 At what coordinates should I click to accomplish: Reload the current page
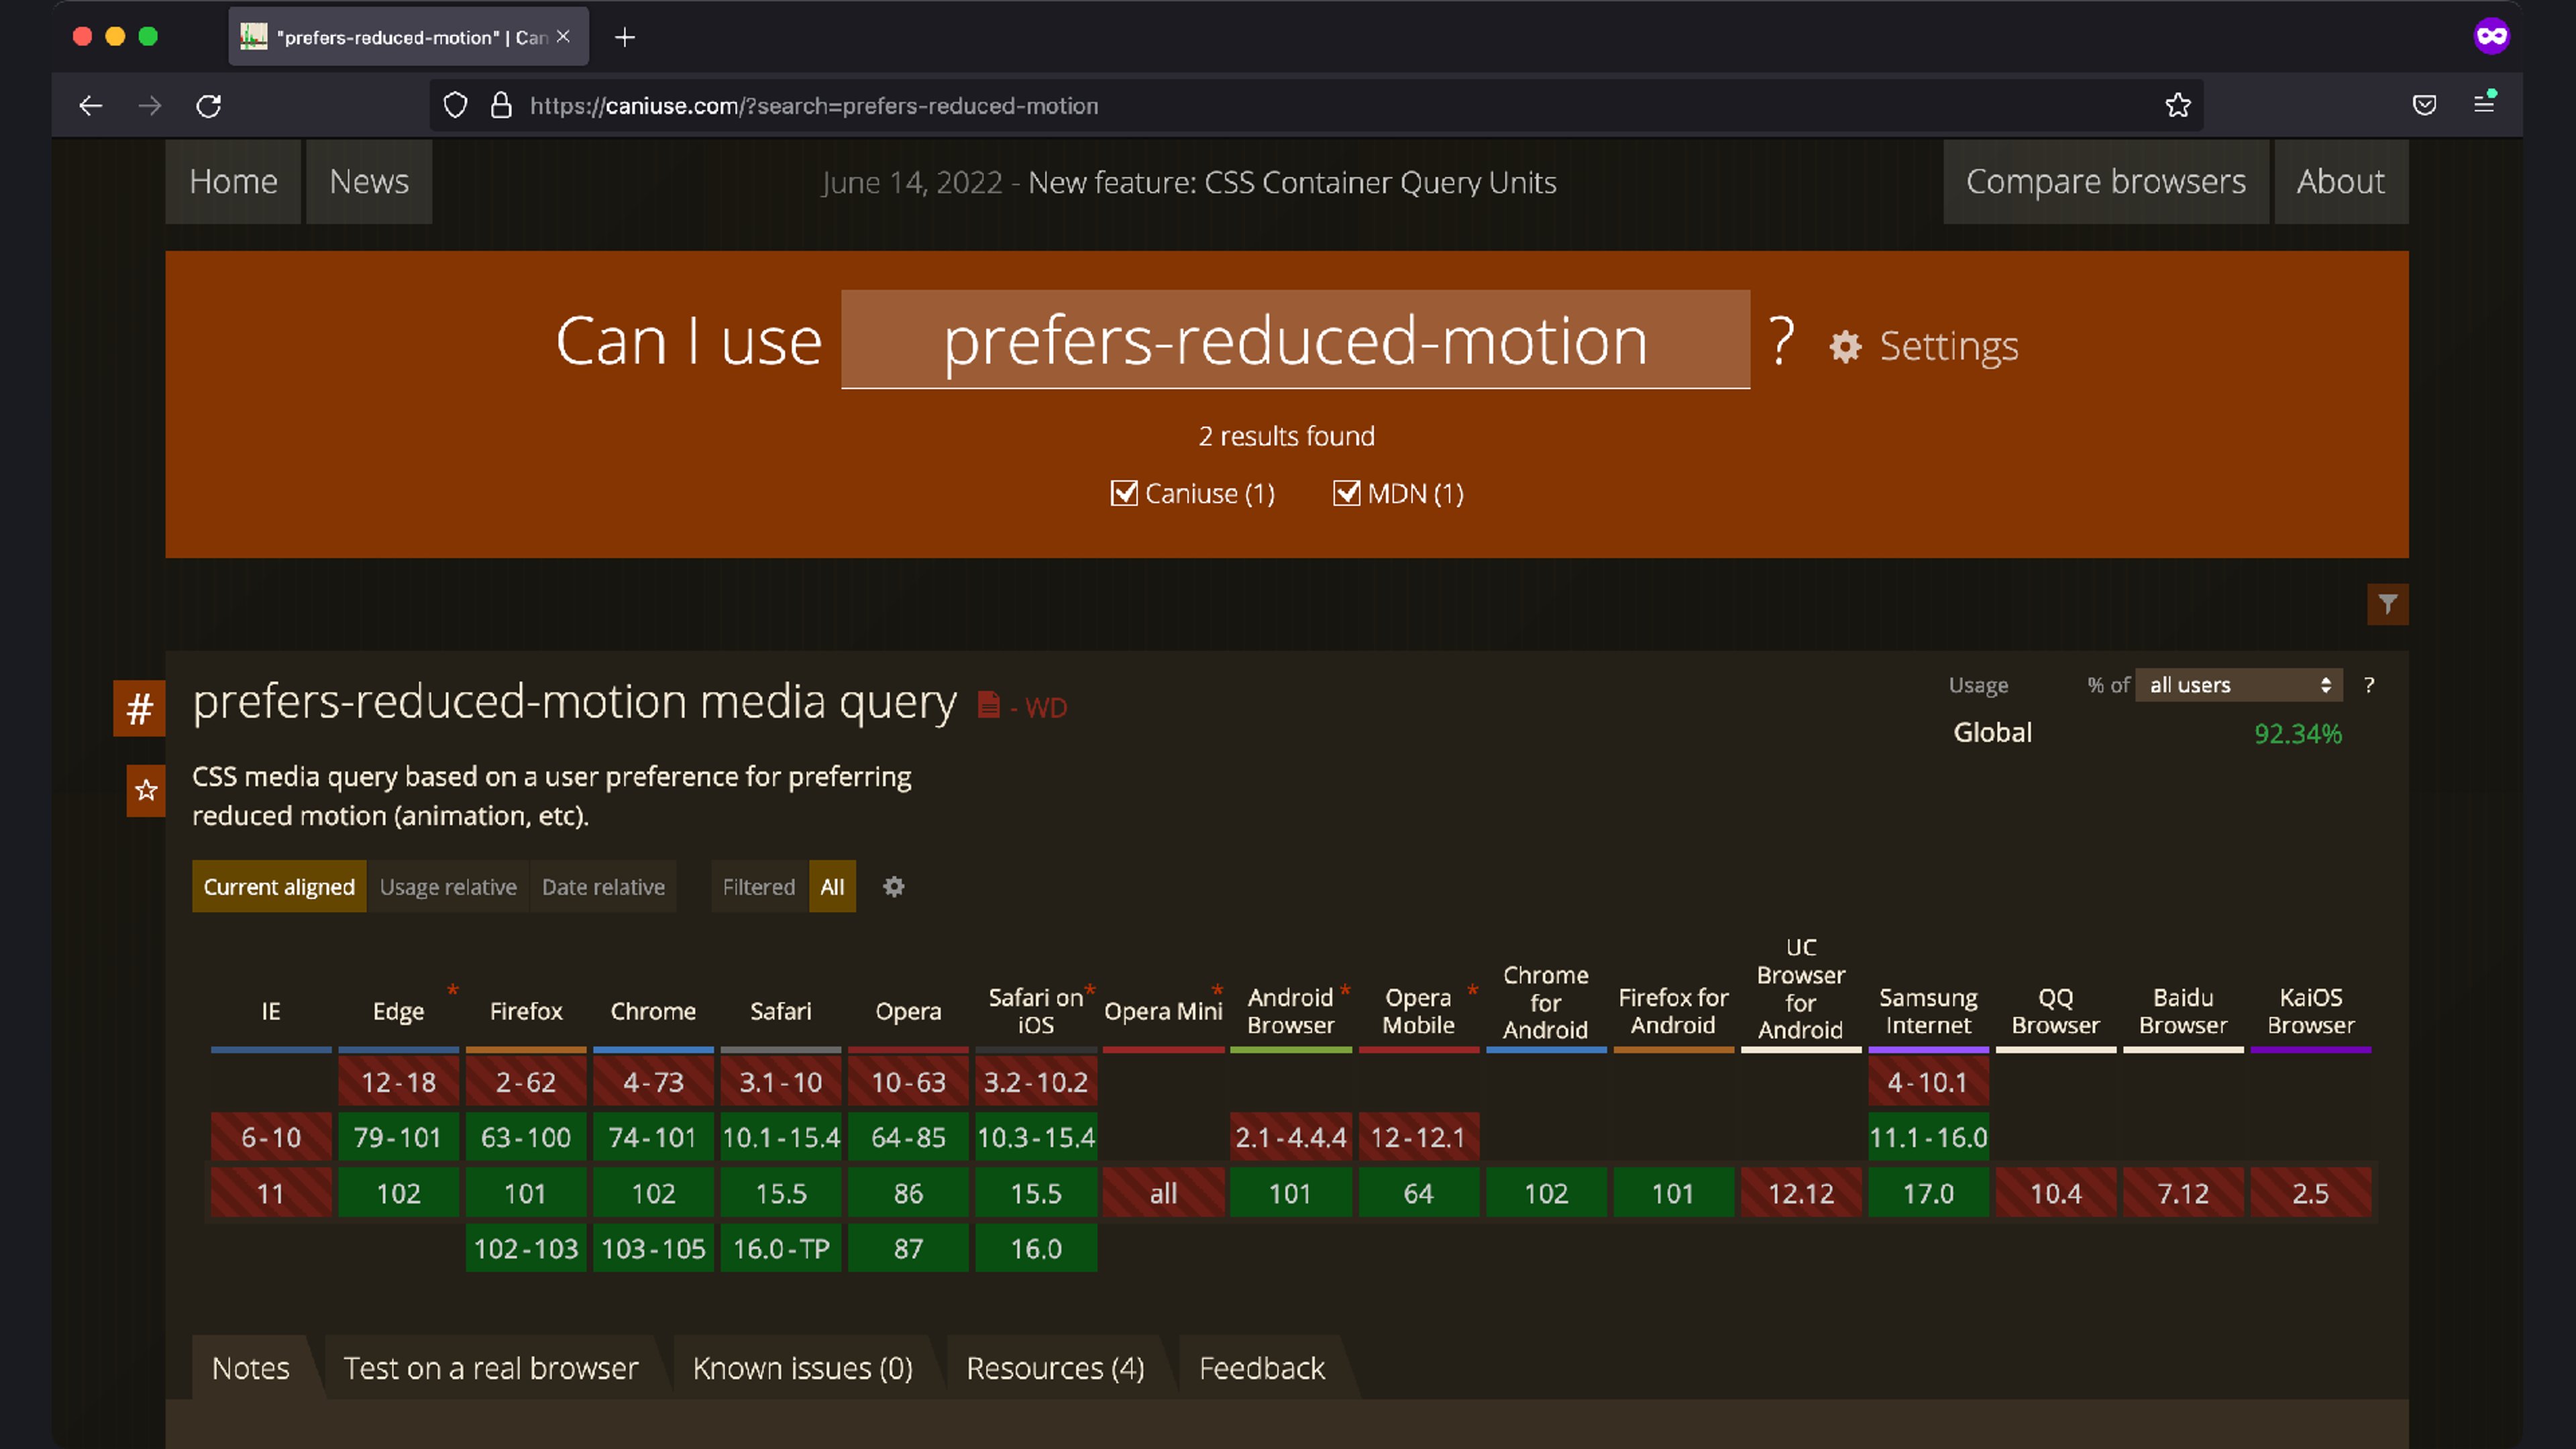(208, 105)
